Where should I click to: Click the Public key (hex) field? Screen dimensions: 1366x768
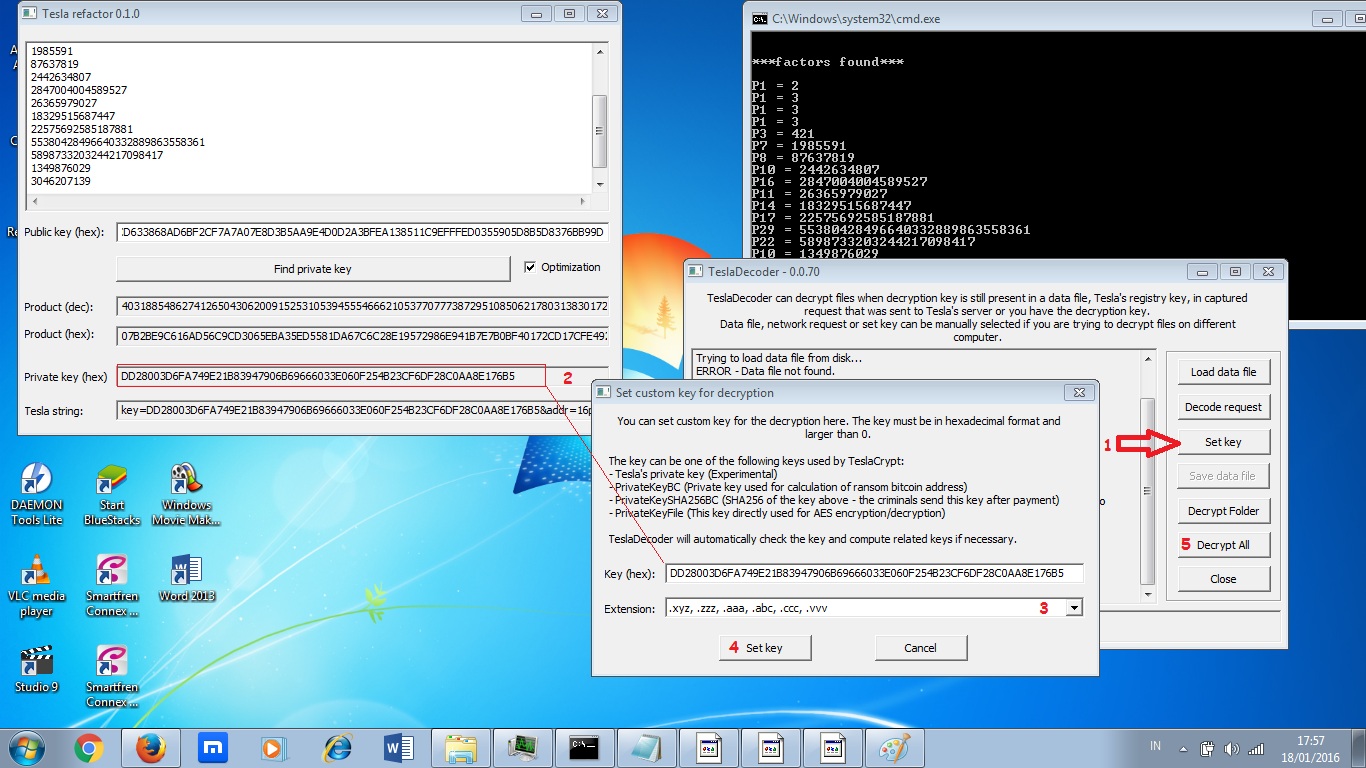[362, 232]
